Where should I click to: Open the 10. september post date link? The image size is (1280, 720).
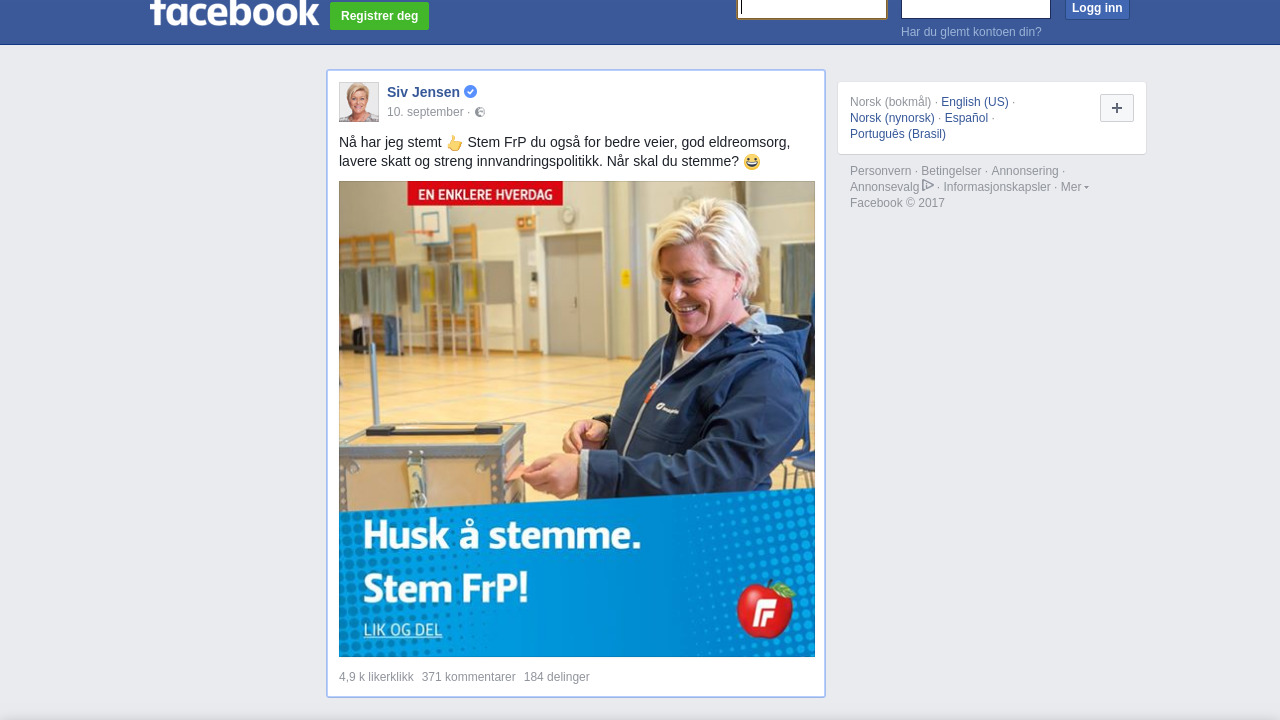[425, 112]
